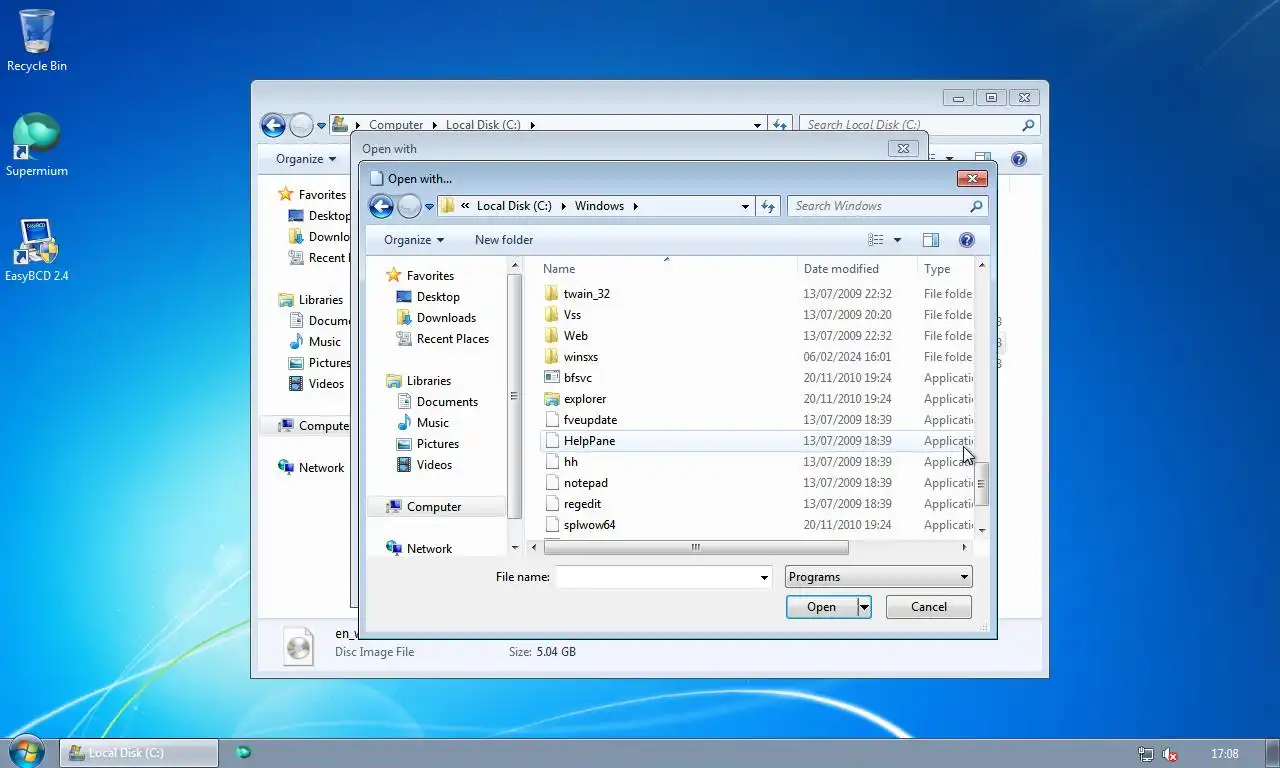The width and height of the screenshot is (1280, 768).
Task: Click the file list vertical scrollbar thumb
Action: [982, 484]
